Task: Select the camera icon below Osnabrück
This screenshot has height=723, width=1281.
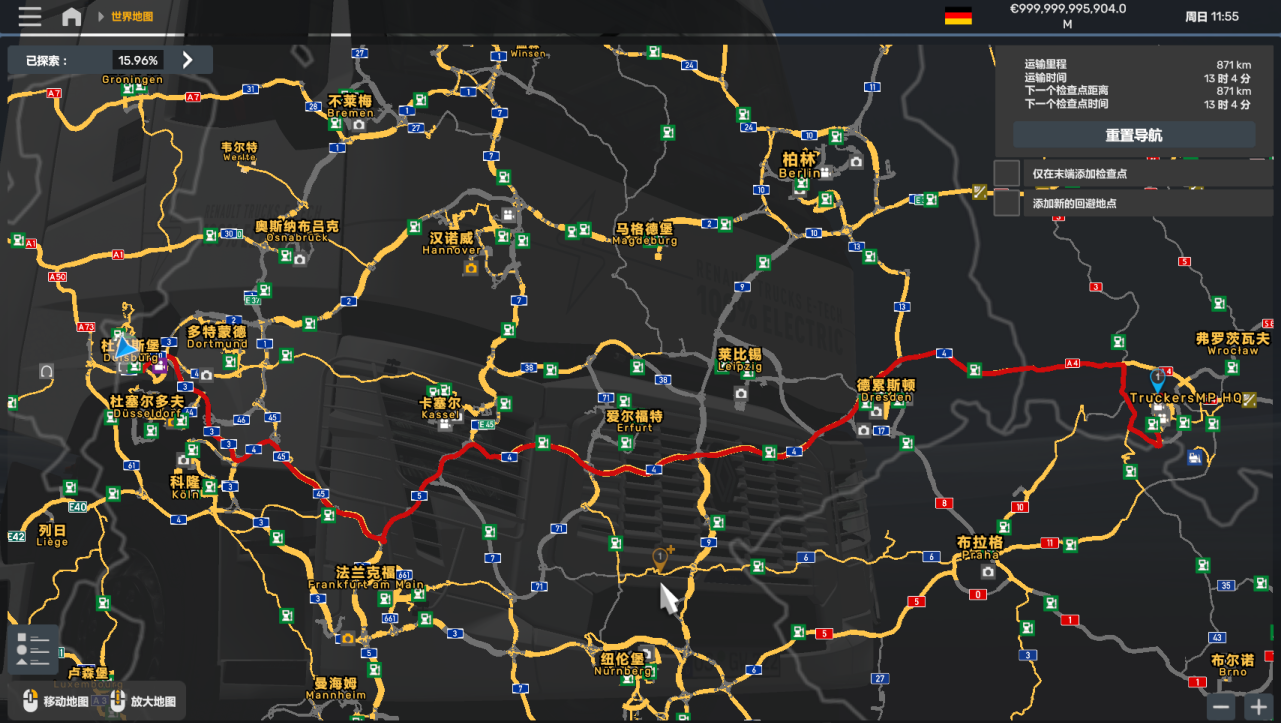Action: (299, 259)
